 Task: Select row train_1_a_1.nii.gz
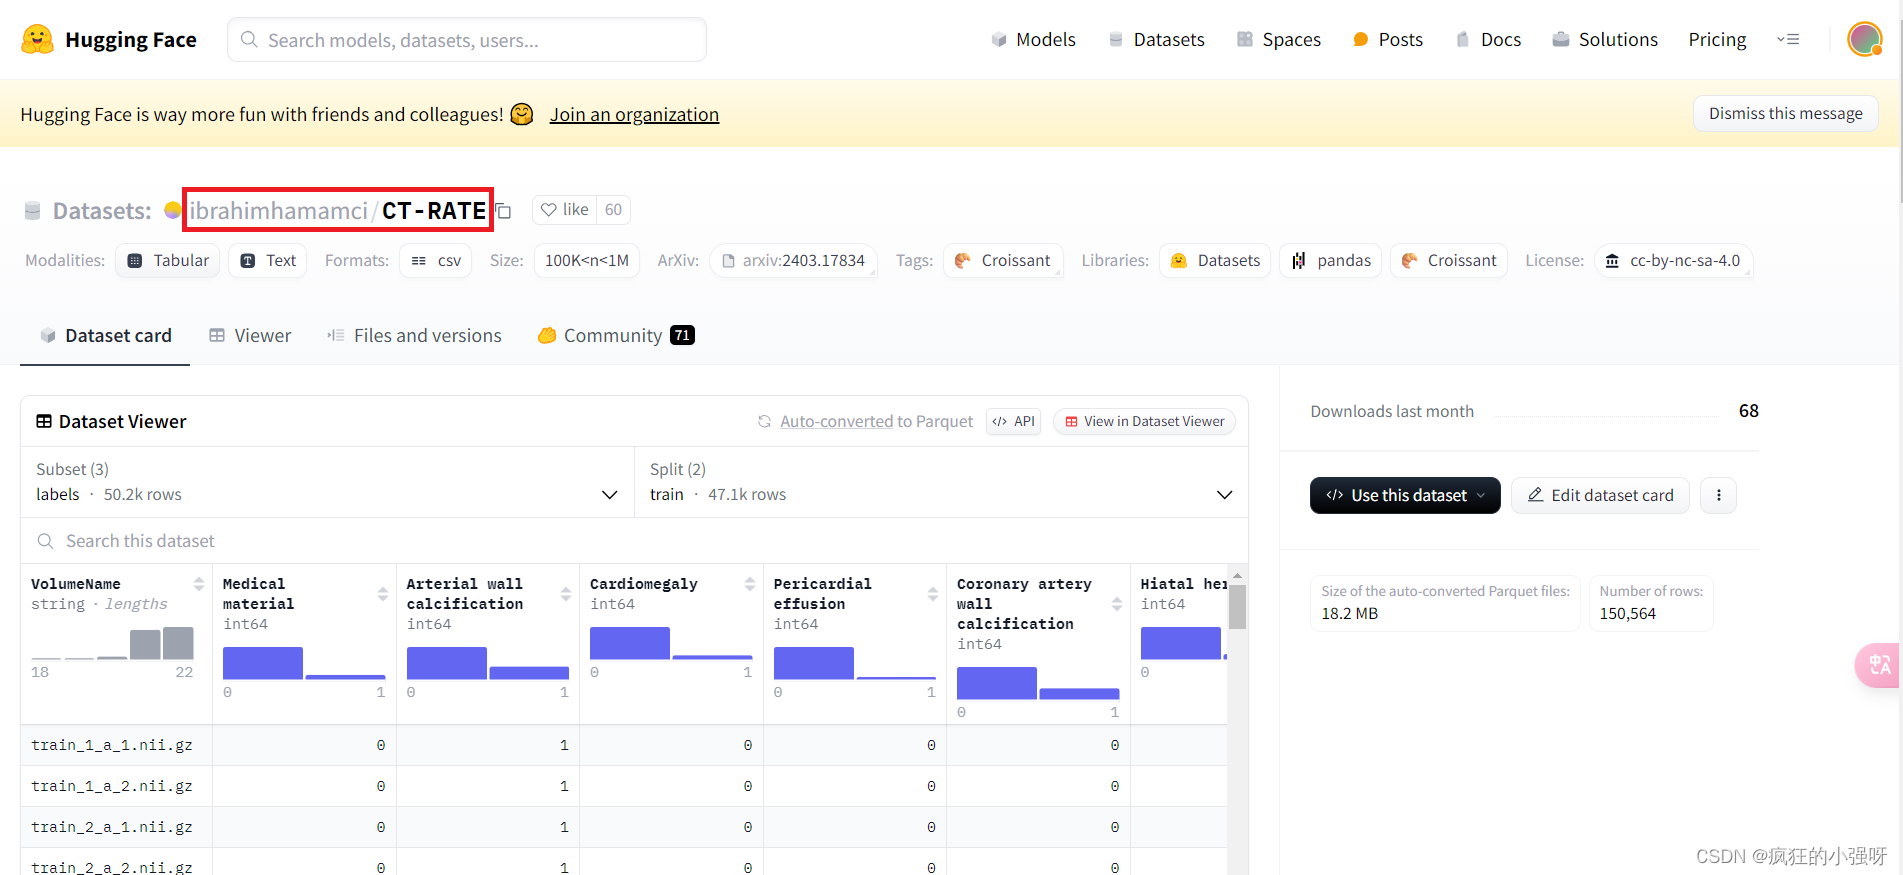[624, 746]
